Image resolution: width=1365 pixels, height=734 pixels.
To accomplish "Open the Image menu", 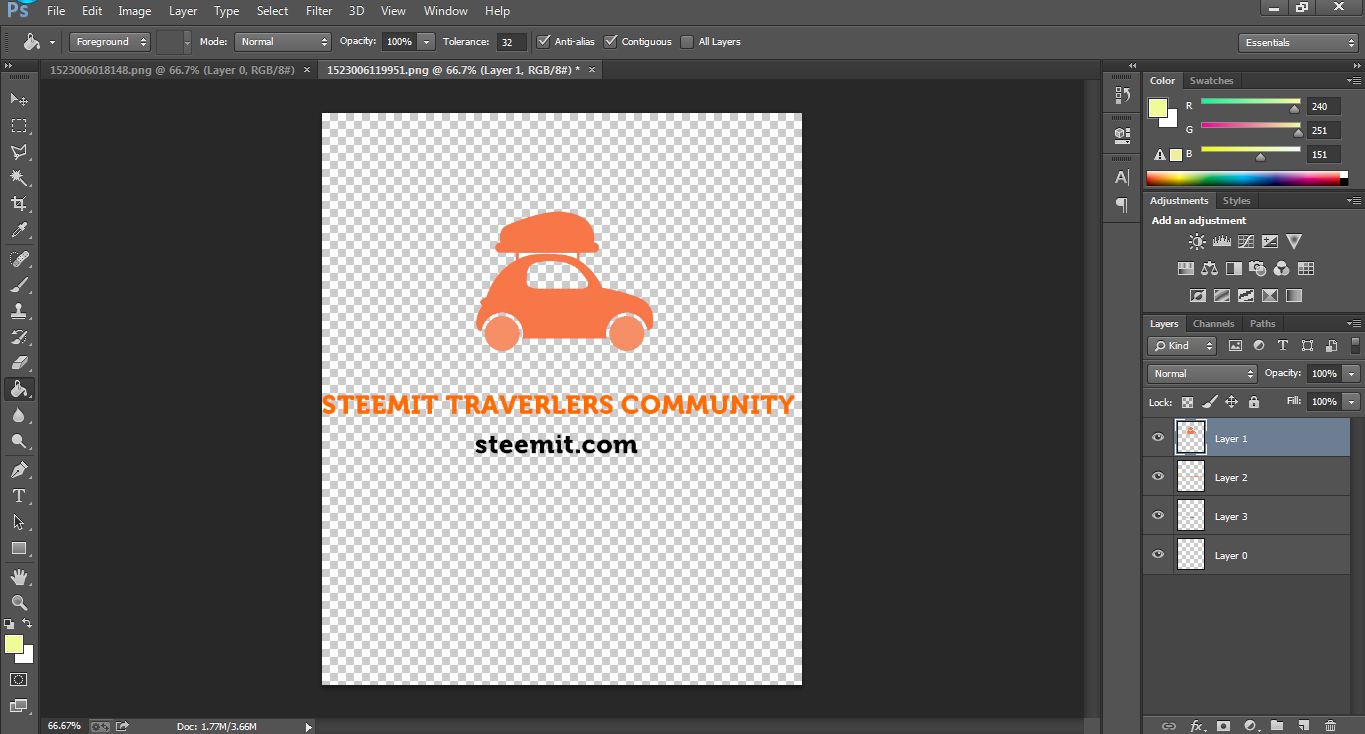I will 135,11.
